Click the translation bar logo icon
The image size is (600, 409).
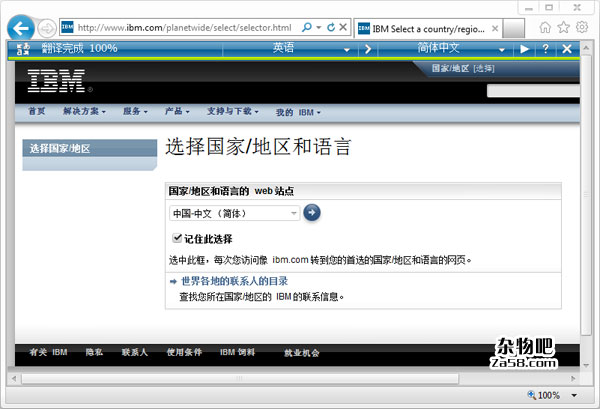click(23, 49)
